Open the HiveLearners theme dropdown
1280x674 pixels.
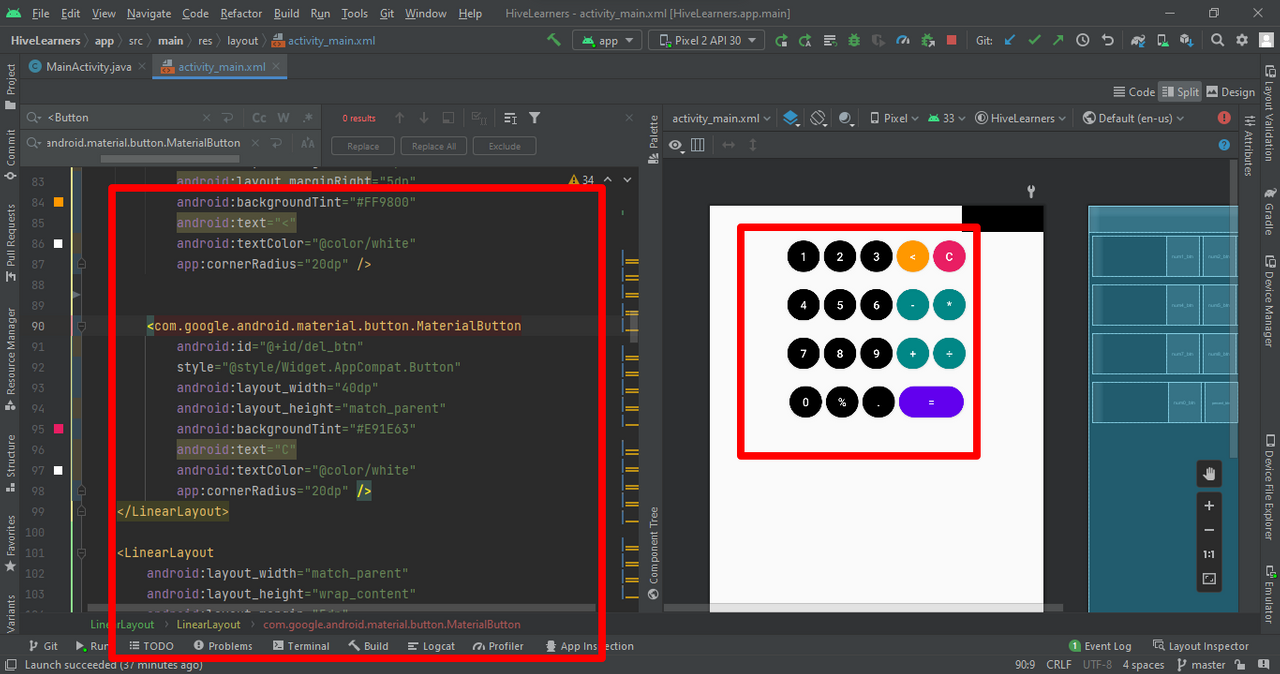point(1021,118)
